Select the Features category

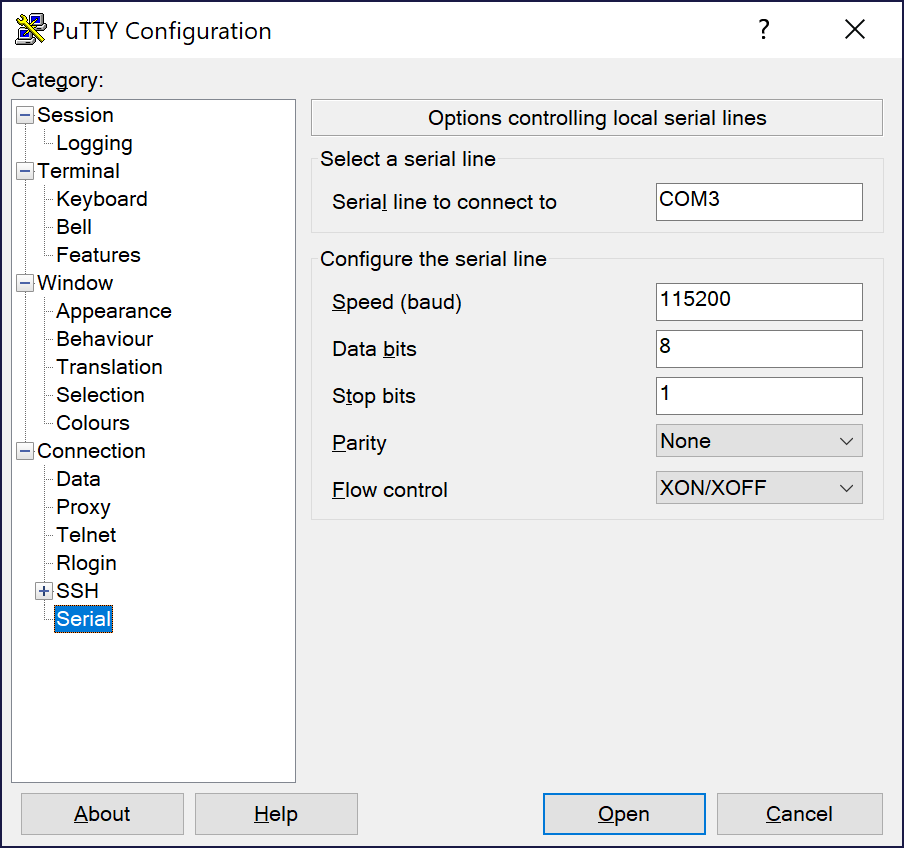point(99,255)
